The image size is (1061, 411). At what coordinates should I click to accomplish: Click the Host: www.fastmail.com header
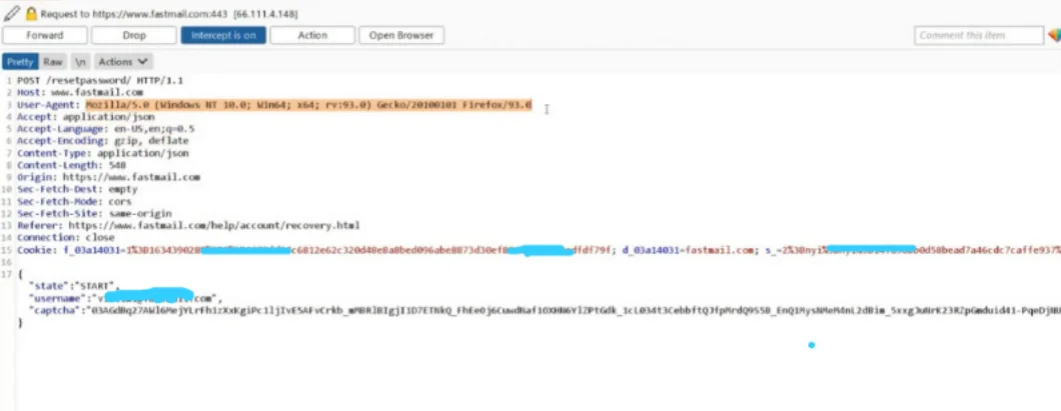pos(80,93)
